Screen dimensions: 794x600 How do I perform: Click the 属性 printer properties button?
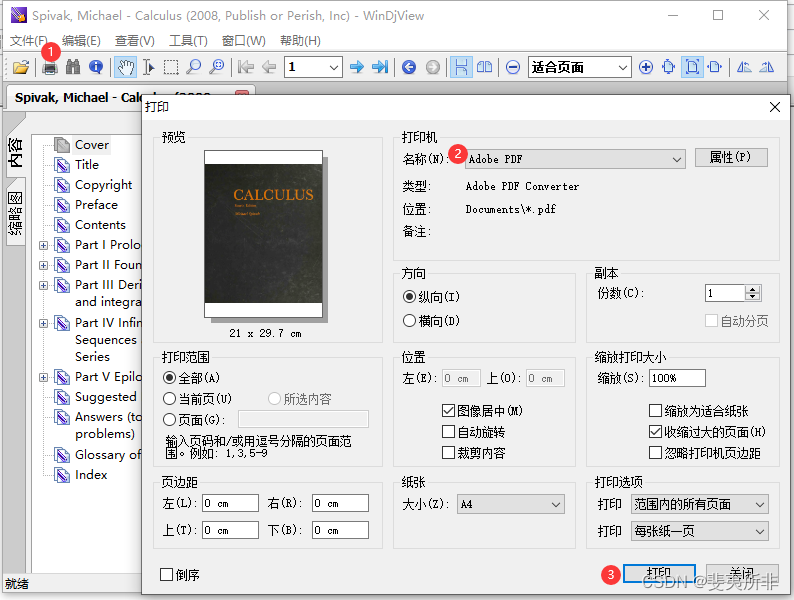(731, 157)
